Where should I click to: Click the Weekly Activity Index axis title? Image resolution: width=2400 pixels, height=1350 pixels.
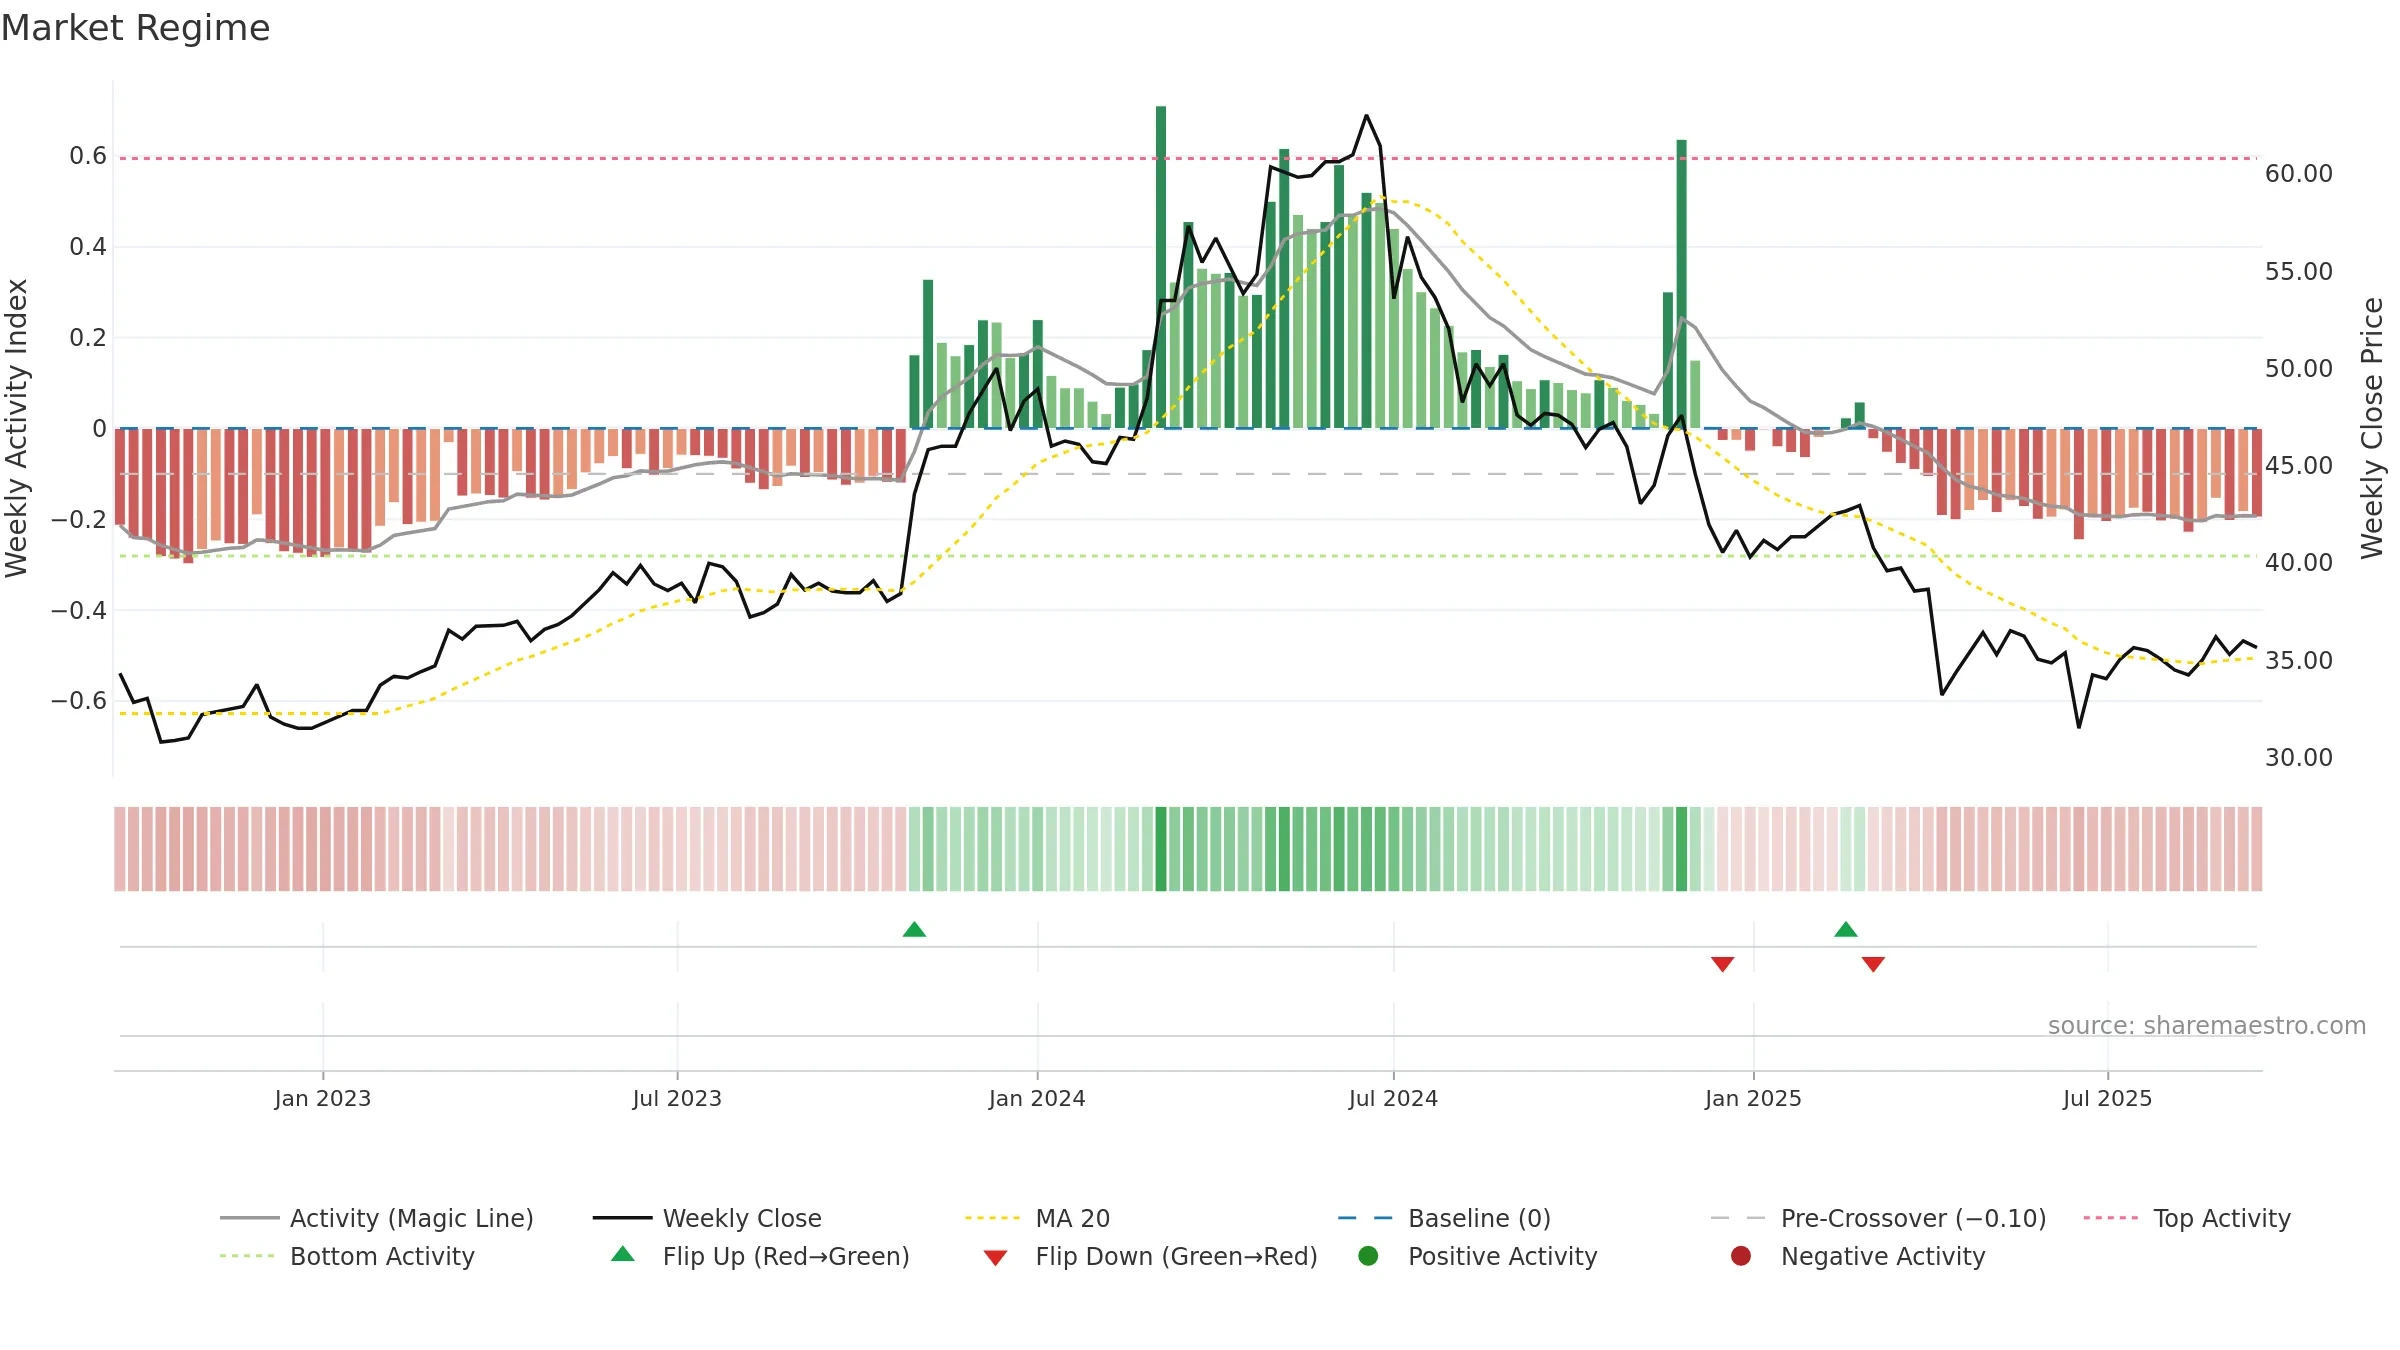pyautogui.click(x=17, y=428)
